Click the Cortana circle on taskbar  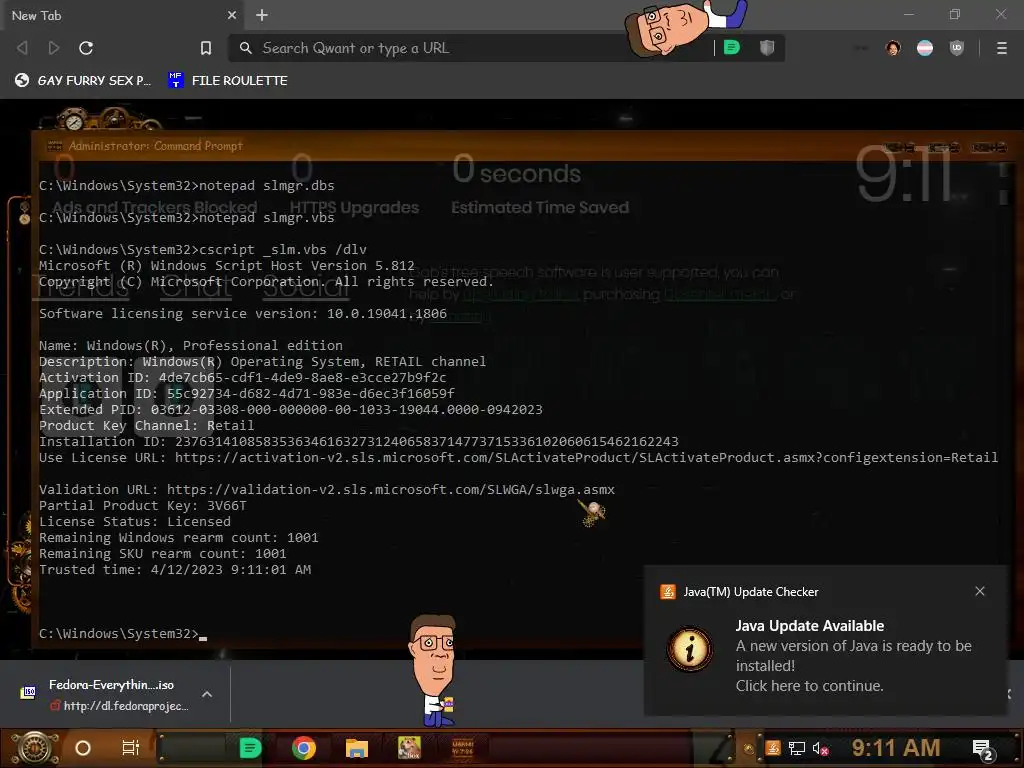pyautogui.click(x=83, y=748)
